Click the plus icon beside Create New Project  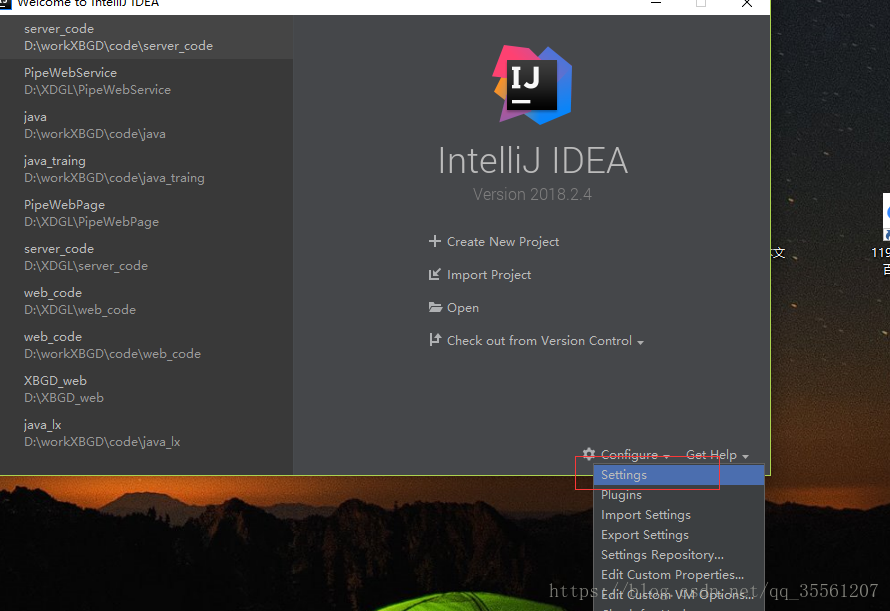(x=435, y=241)
